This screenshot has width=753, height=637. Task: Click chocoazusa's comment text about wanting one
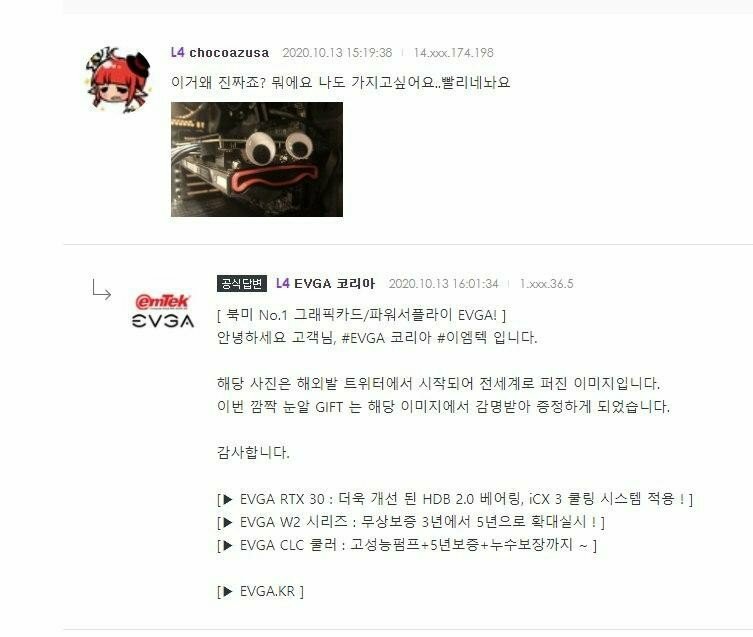click(340, 82)
